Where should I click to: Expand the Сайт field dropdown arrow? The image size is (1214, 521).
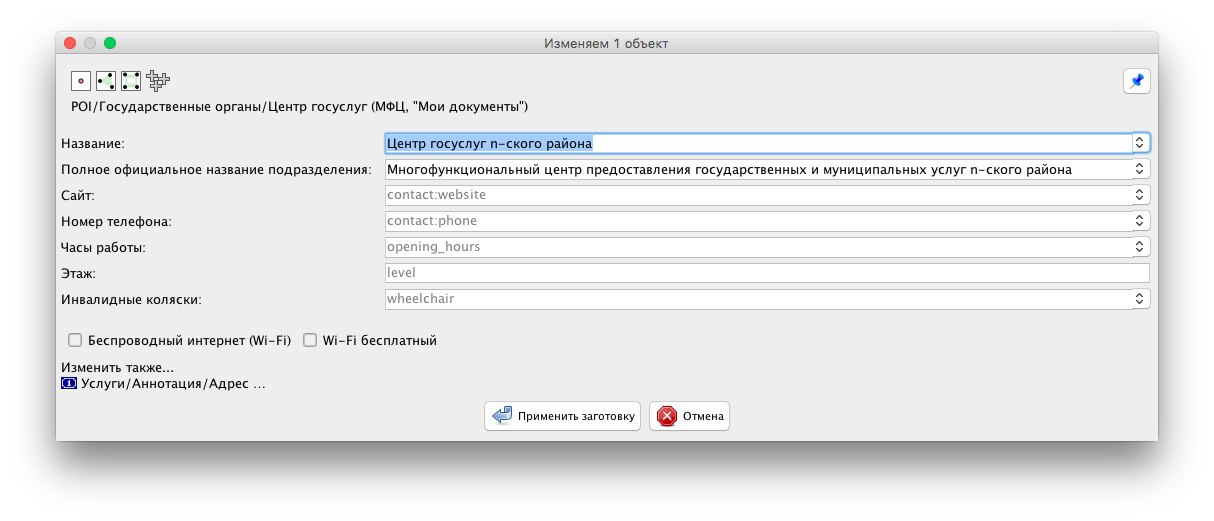[x=1139, y=195]
